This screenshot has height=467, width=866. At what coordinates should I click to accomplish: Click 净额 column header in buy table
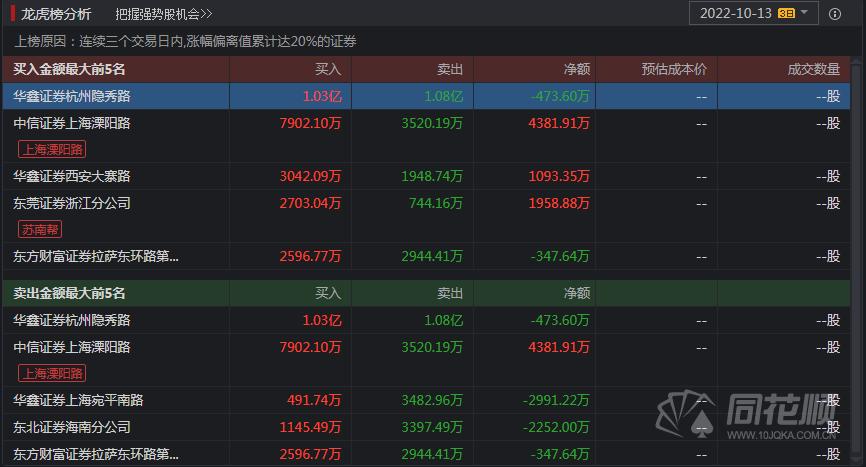[x=577, y=69]
